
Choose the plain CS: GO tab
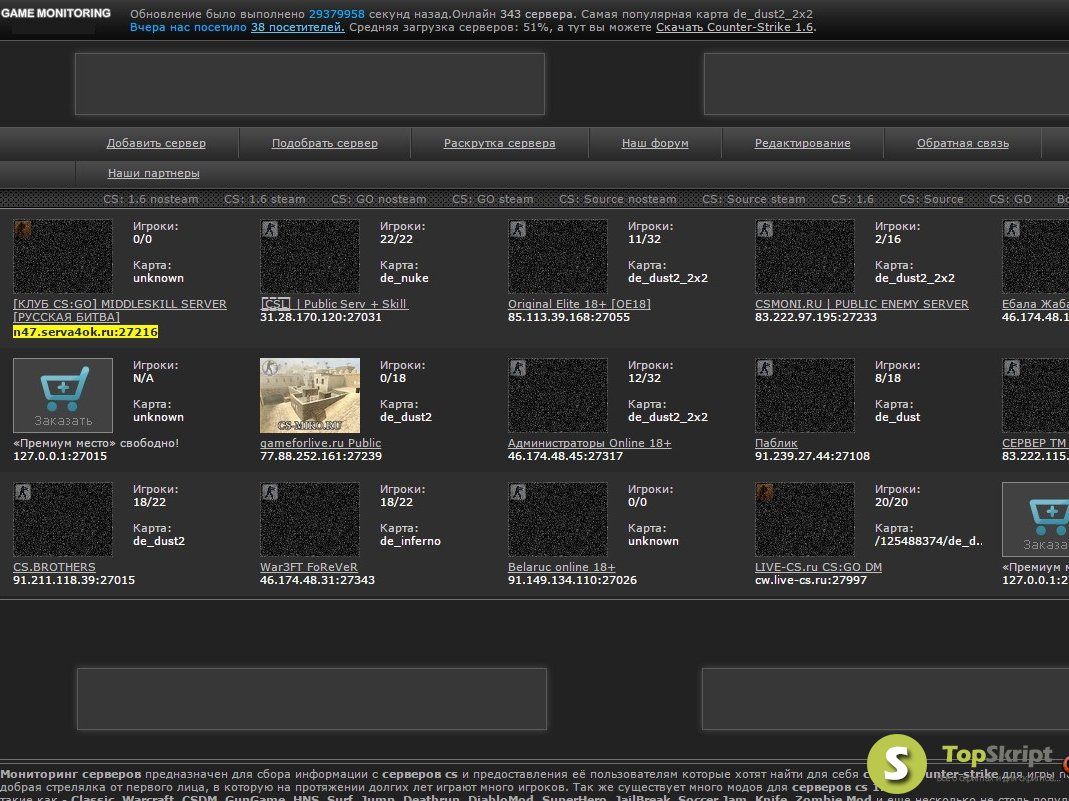[1010, 199]
